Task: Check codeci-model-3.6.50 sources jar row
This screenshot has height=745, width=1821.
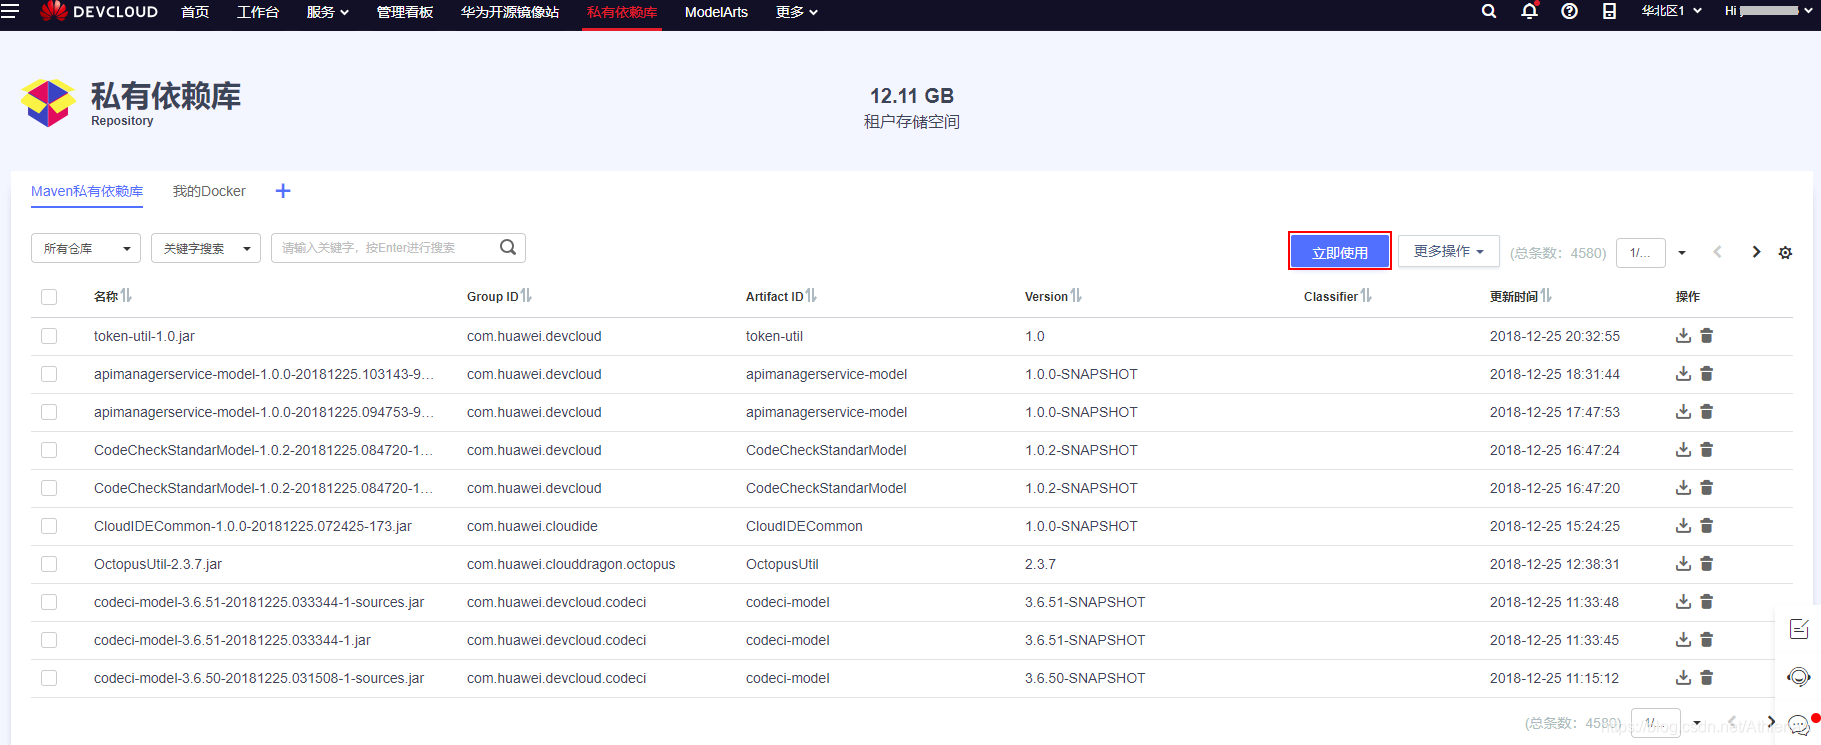Action: pyautogui.click(x=49, y=678)
